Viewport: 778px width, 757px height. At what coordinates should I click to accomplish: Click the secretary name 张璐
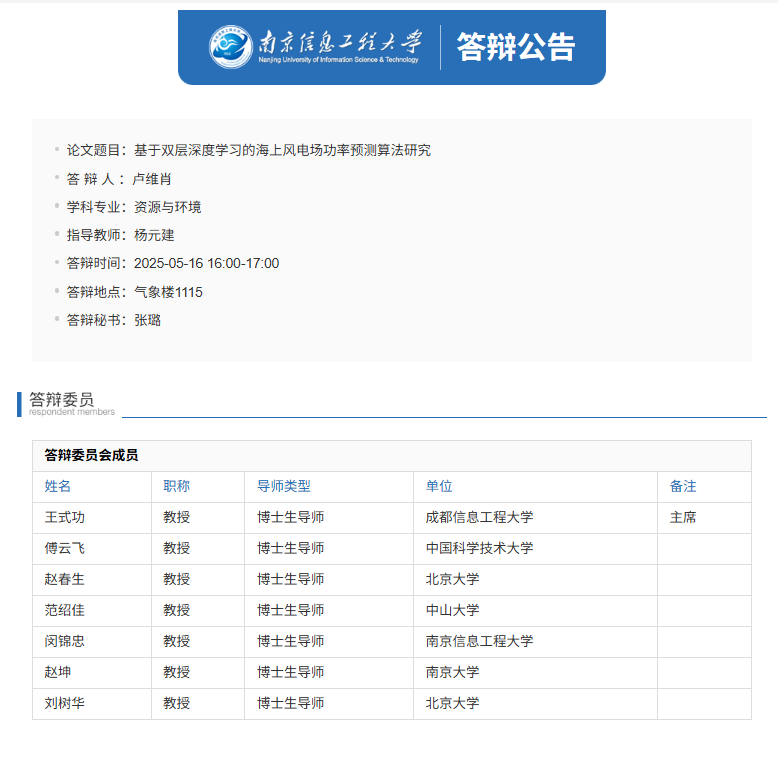tap(147, 320)
